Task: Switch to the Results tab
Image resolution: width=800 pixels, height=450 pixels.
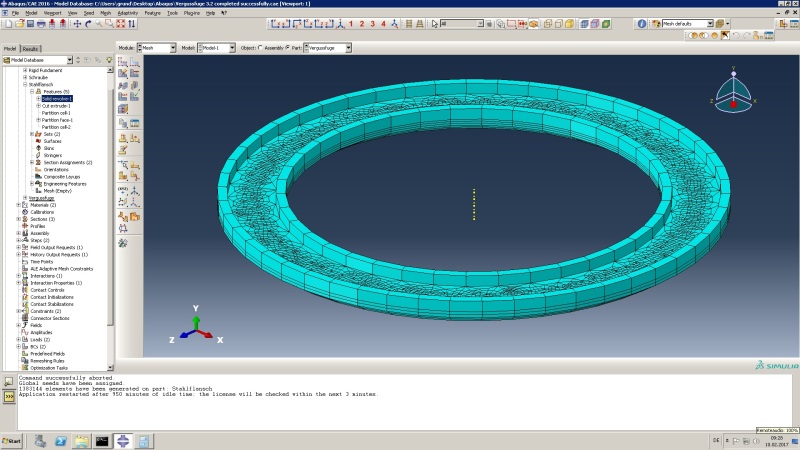Action: point(30,49)
